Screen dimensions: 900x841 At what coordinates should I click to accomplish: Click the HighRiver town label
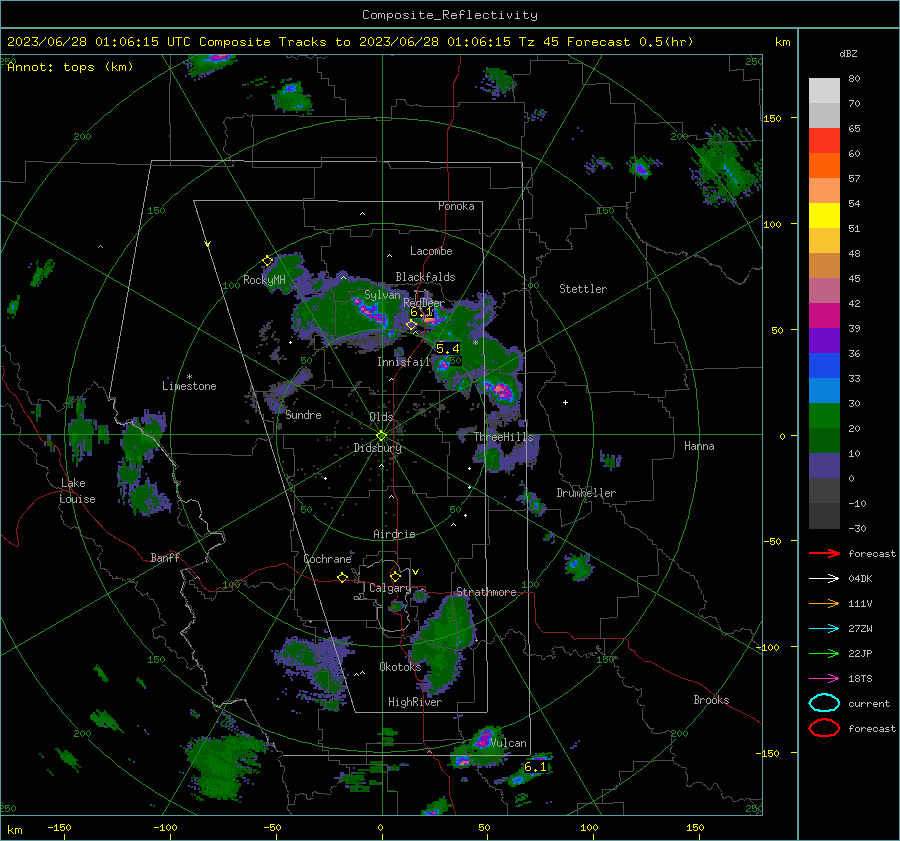tap(415, 702)
